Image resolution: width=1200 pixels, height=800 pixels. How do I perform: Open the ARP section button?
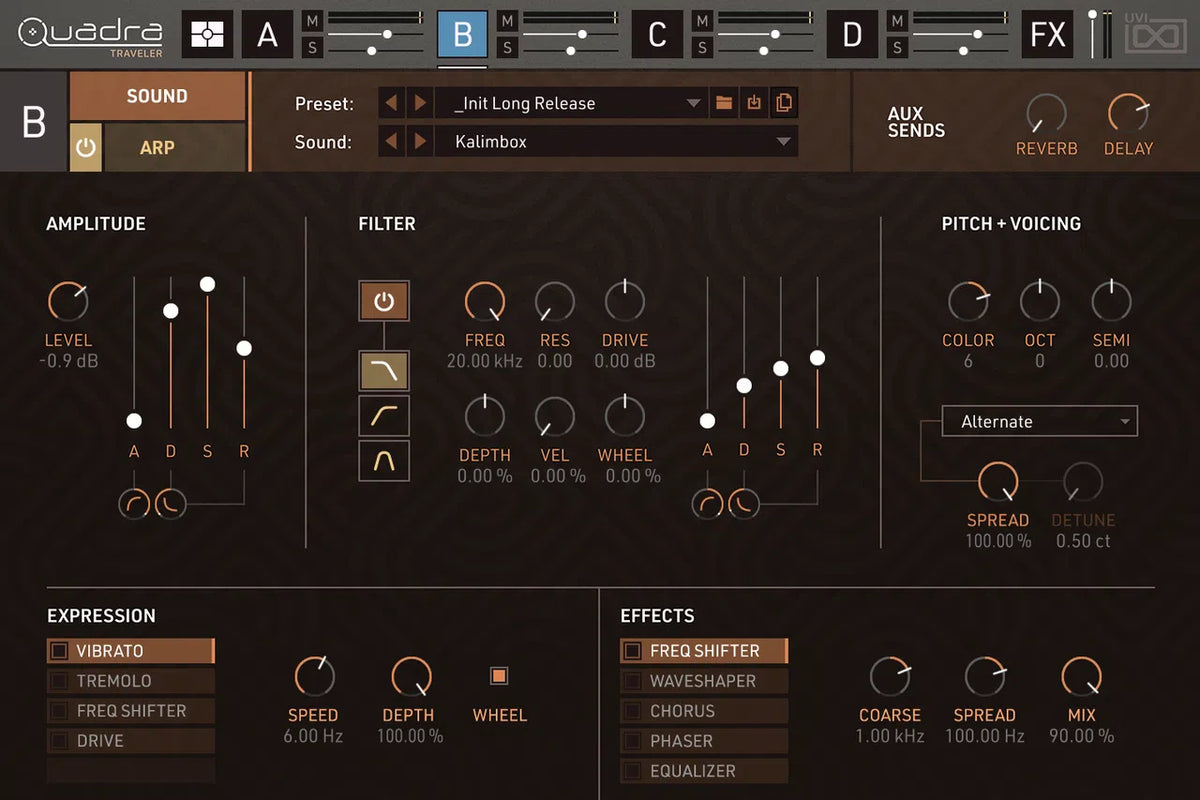point(157,147)
